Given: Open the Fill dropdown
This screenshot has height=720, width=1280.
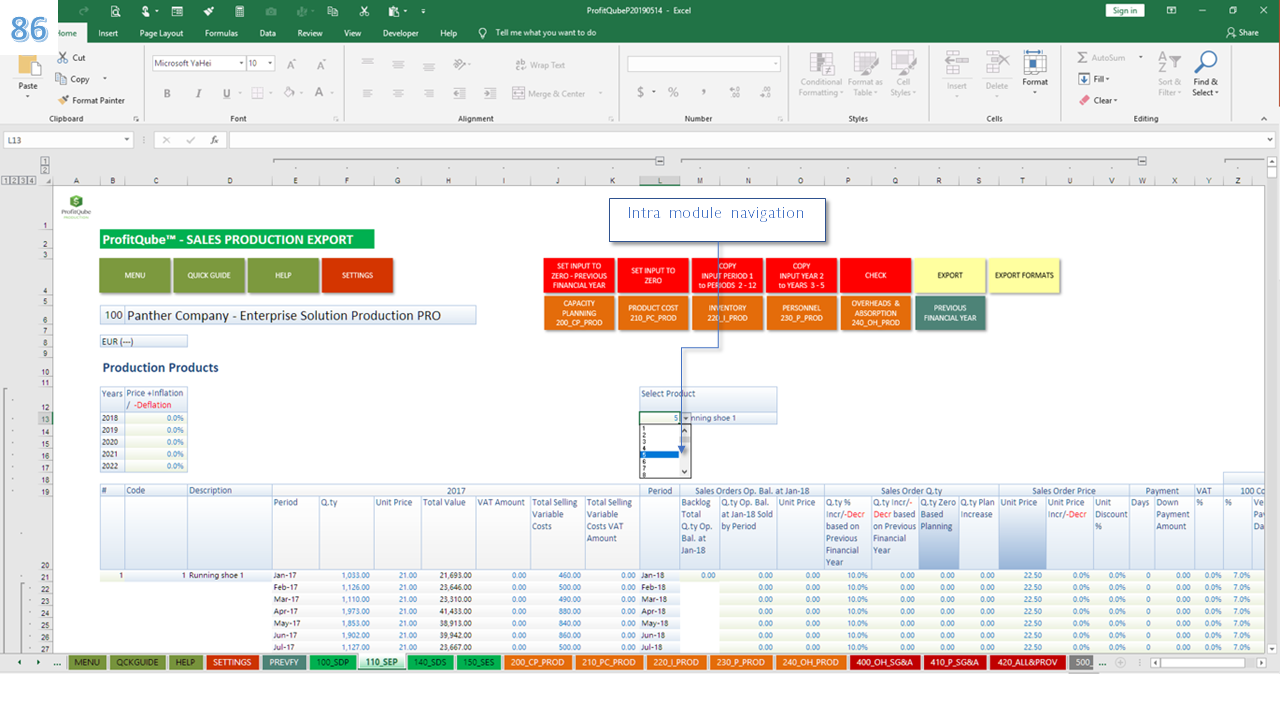Looking at the screenshot, I should (x=1096, y=79).
